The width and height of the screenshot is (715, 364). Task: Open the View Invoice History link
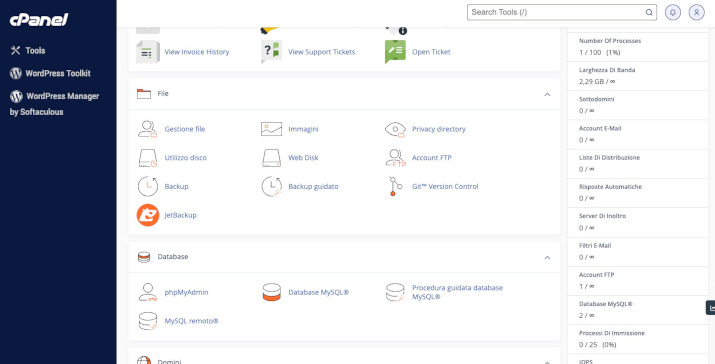coord(197,52)
